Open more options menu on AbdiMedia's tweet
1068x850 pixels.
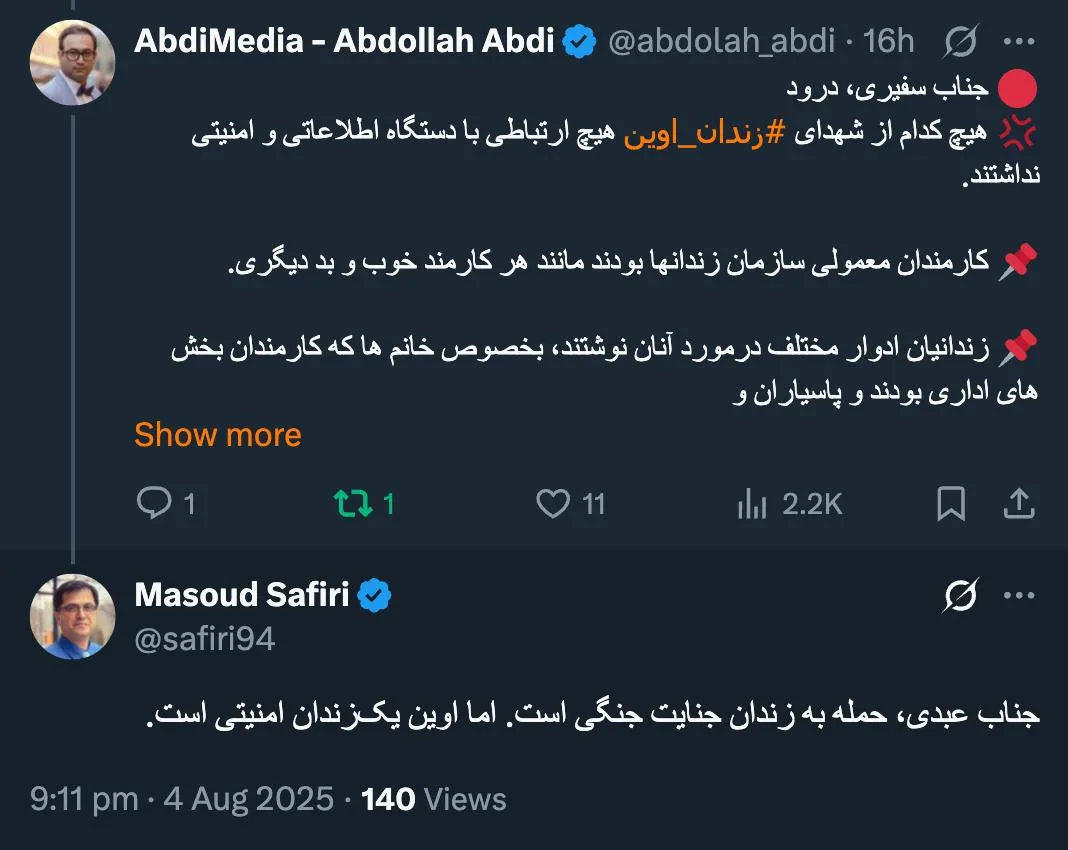[x=1021, y=40]
